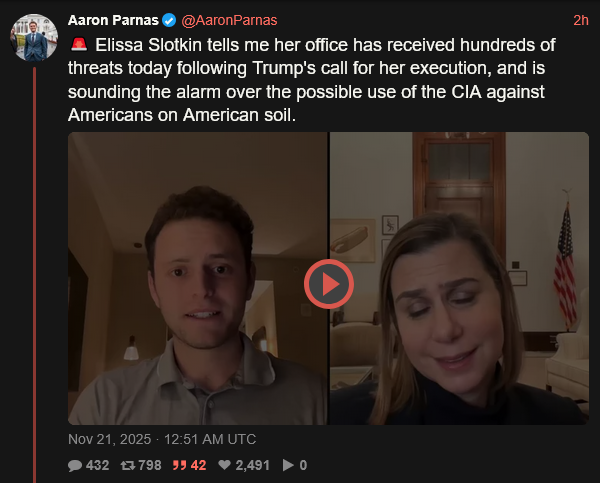Screen dimensions: 600x483
Task: Click the heart likes icon
Action: [224, 465]
